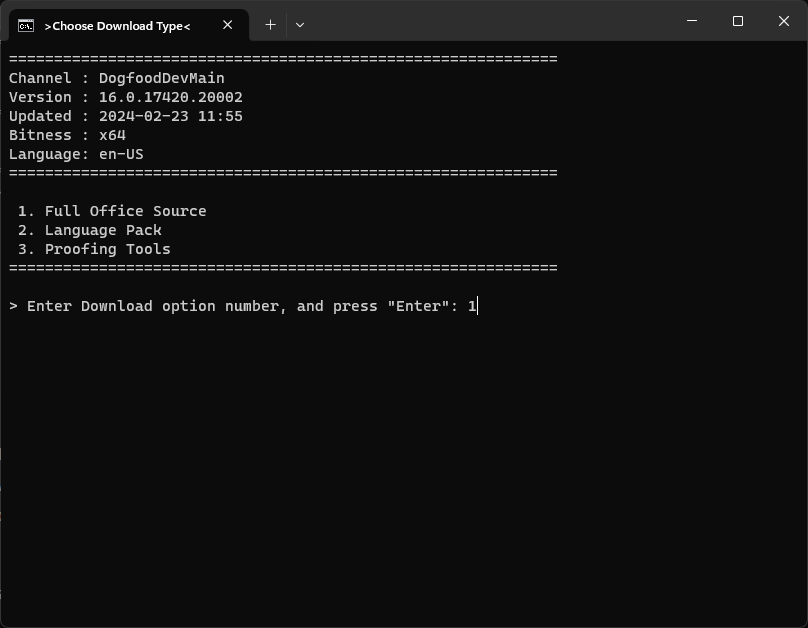Image resolution: width=808 pixels, height=628 pixels.
Task: Click the "1. Full Office Source" option
Action: tap(112, 211)
